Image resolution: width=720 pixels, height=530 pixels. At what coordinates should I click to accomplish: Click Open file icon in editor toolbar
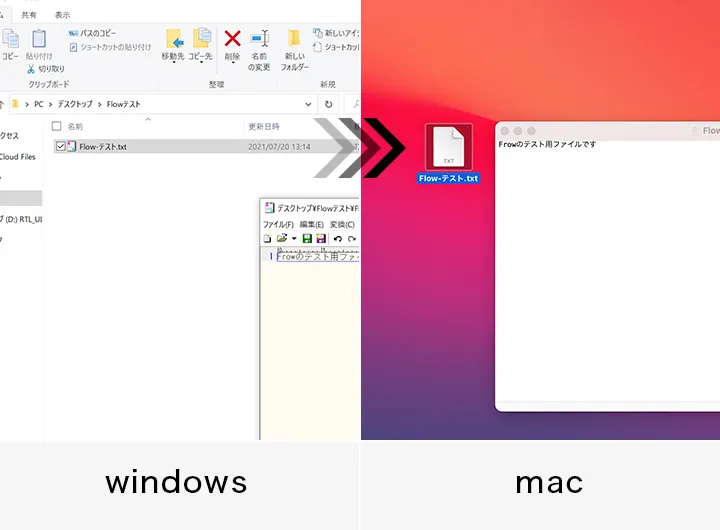point(282,238)
